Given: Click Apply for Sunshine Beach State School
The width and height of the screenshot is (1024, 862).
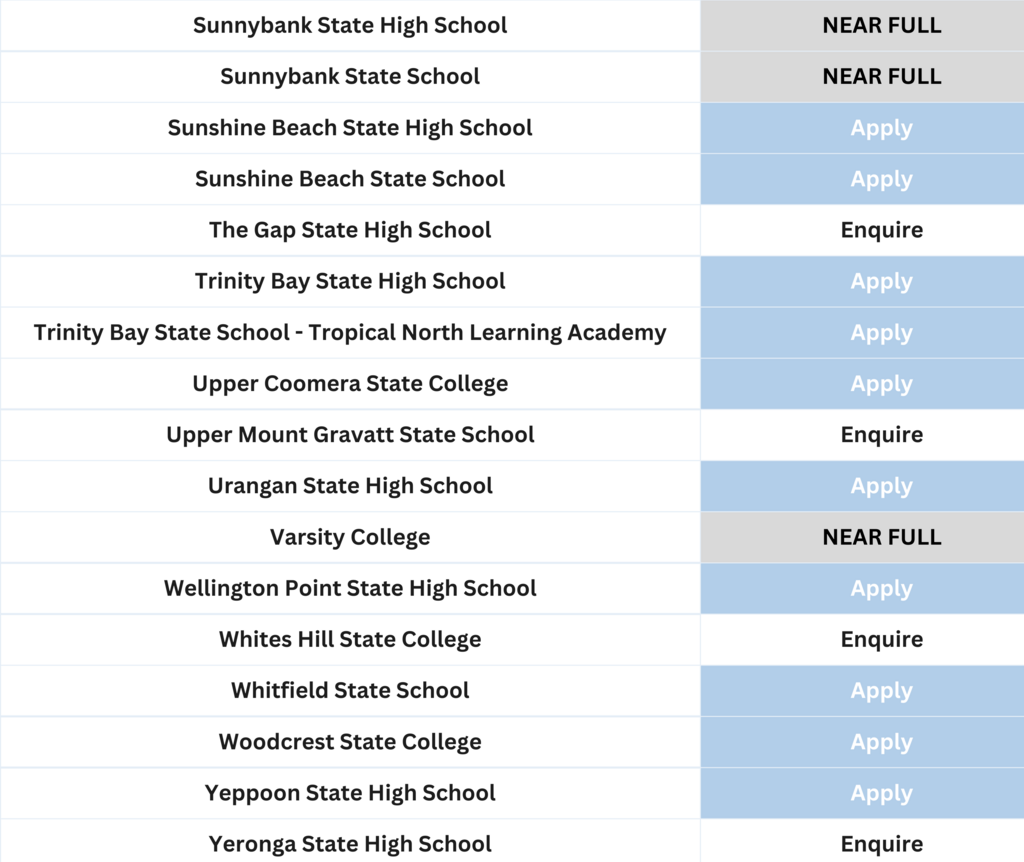Looking at the screenshot, I should pyautogui.click(x=881, y=179).
